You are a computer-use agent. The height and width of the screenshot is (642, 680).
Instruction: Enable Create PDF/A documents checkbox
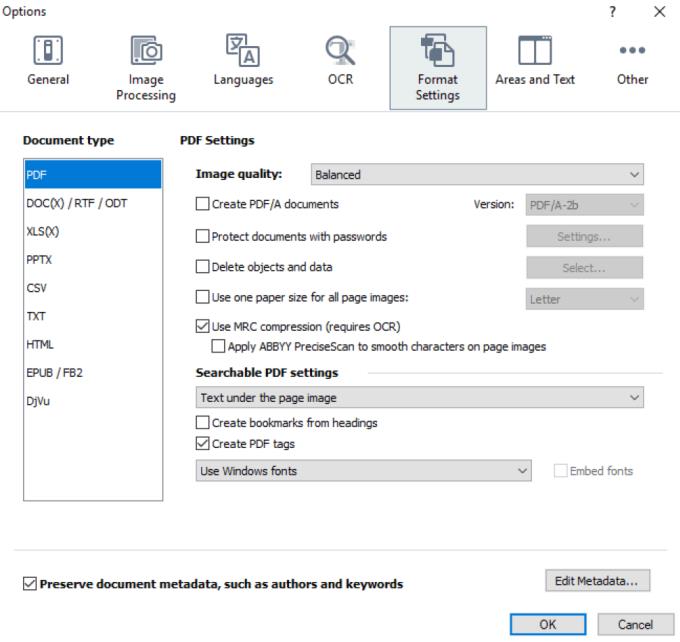pyautogui.click(x=203, y=204)
